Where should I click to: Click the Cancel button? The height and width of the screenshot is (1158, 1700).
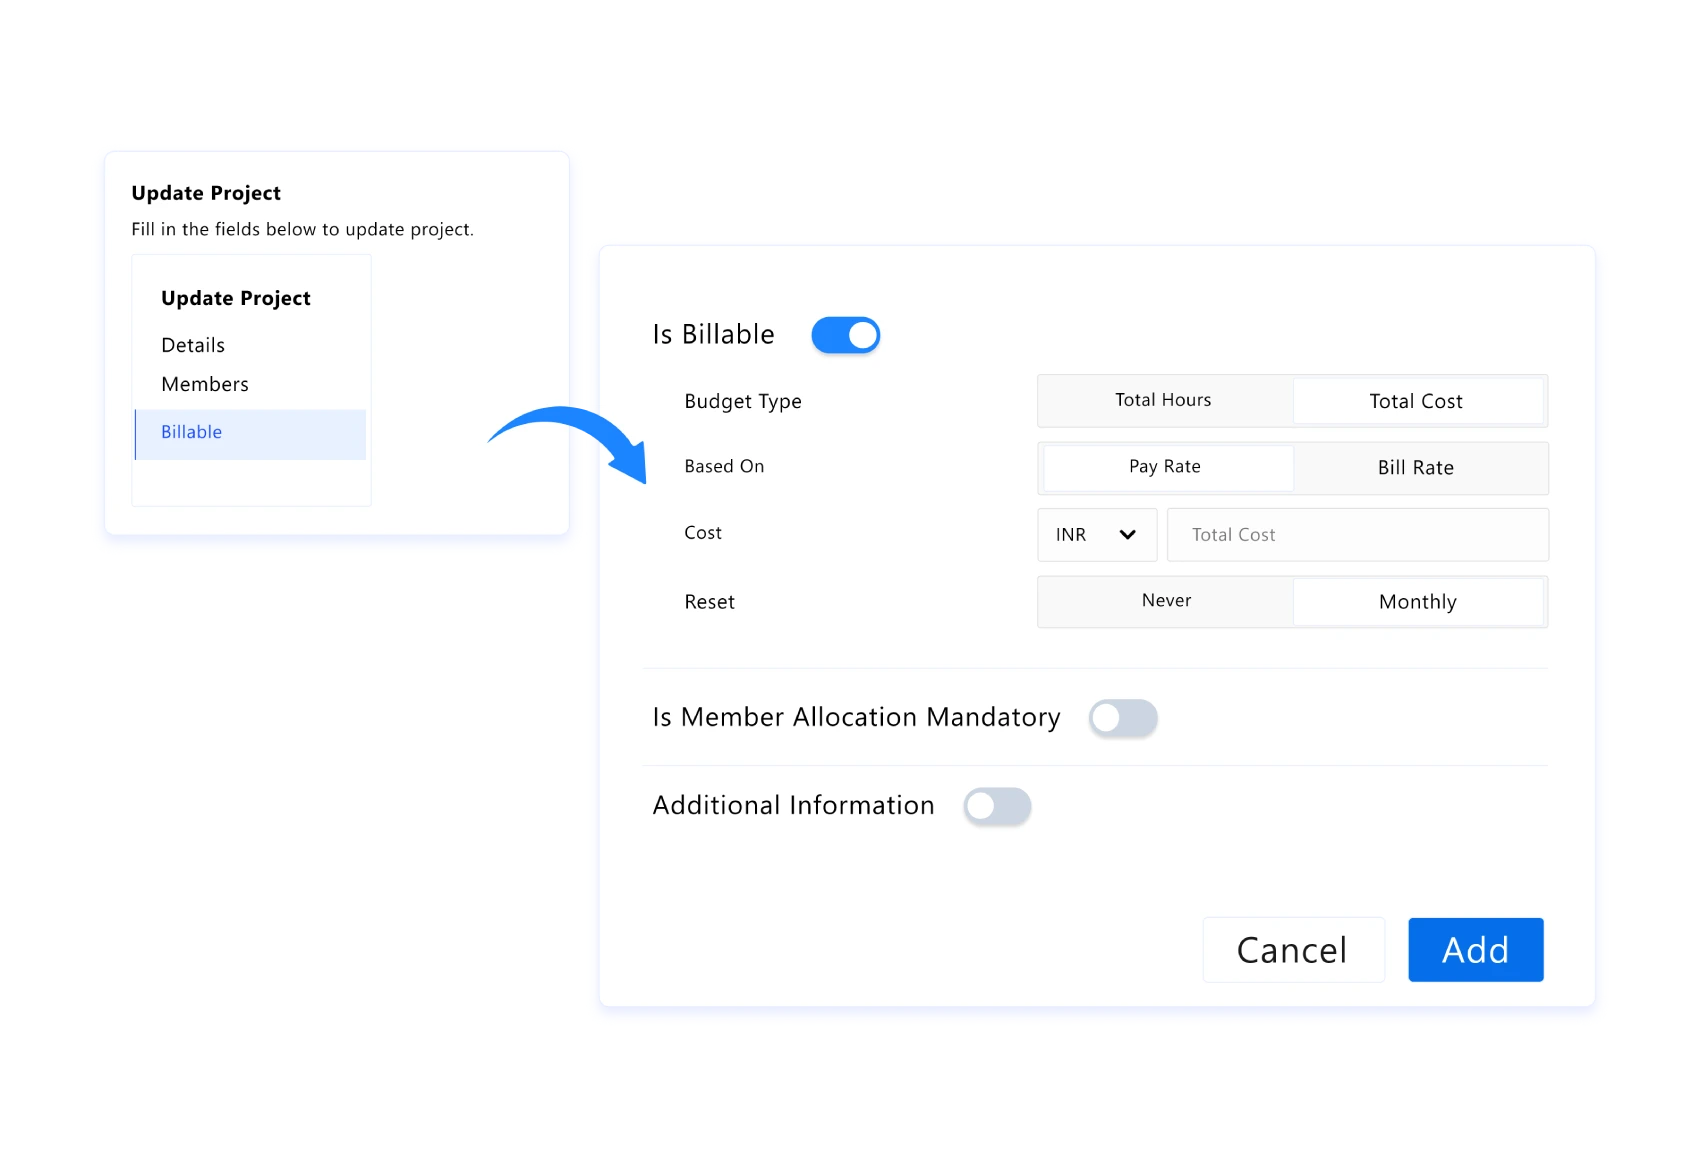pos(1293,950)
